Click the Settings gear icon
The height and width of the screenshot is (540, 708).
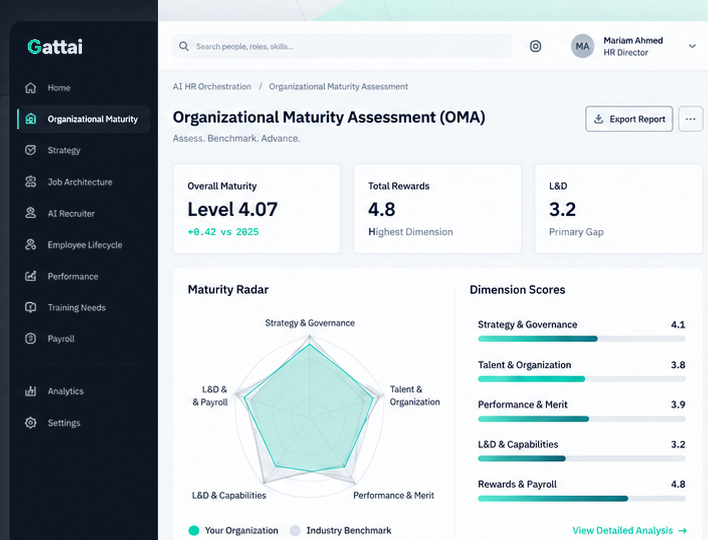[30, 423]
